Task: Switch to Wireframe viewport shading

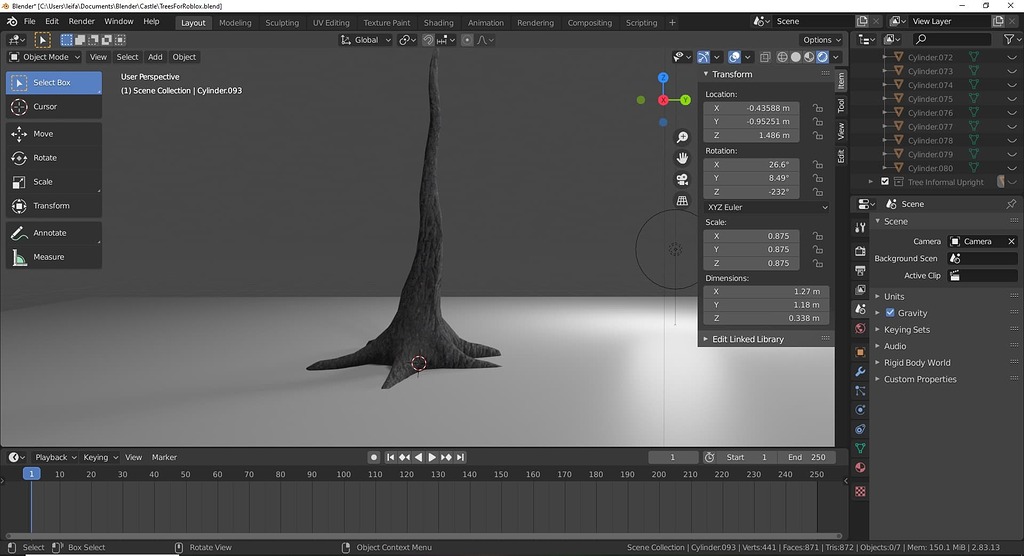Action: tap(782, 57)
